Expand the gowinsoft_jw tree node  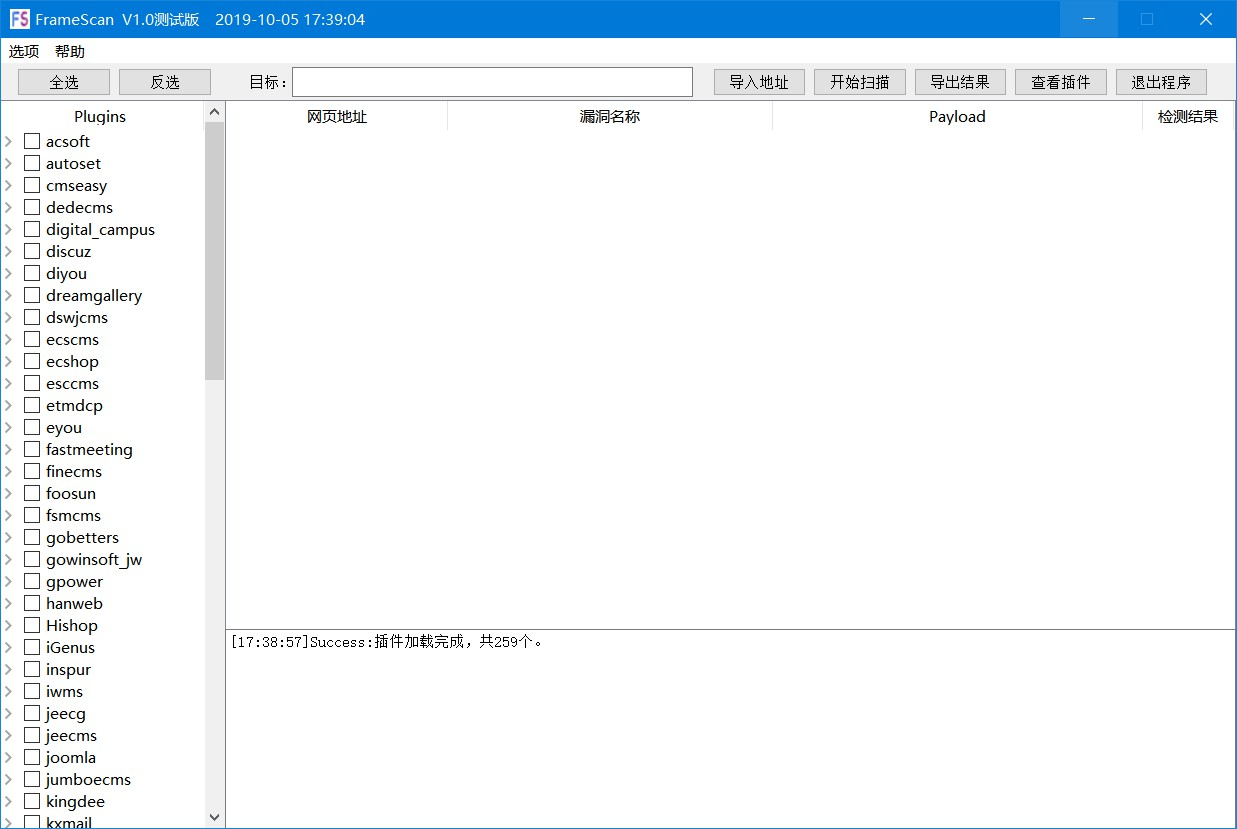9,559
